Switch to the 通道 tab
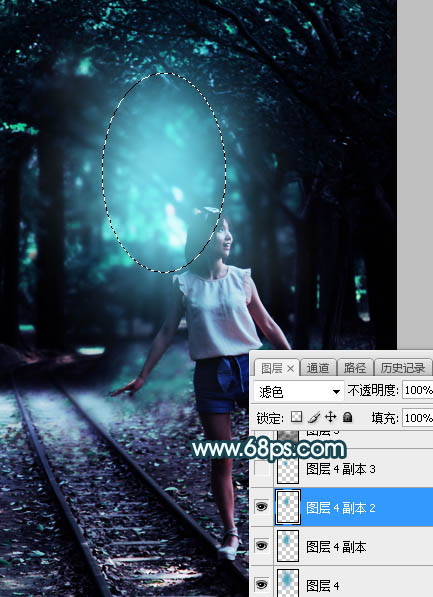The height and width of the screenshot is (597, 433). click(x=318, y=368)
